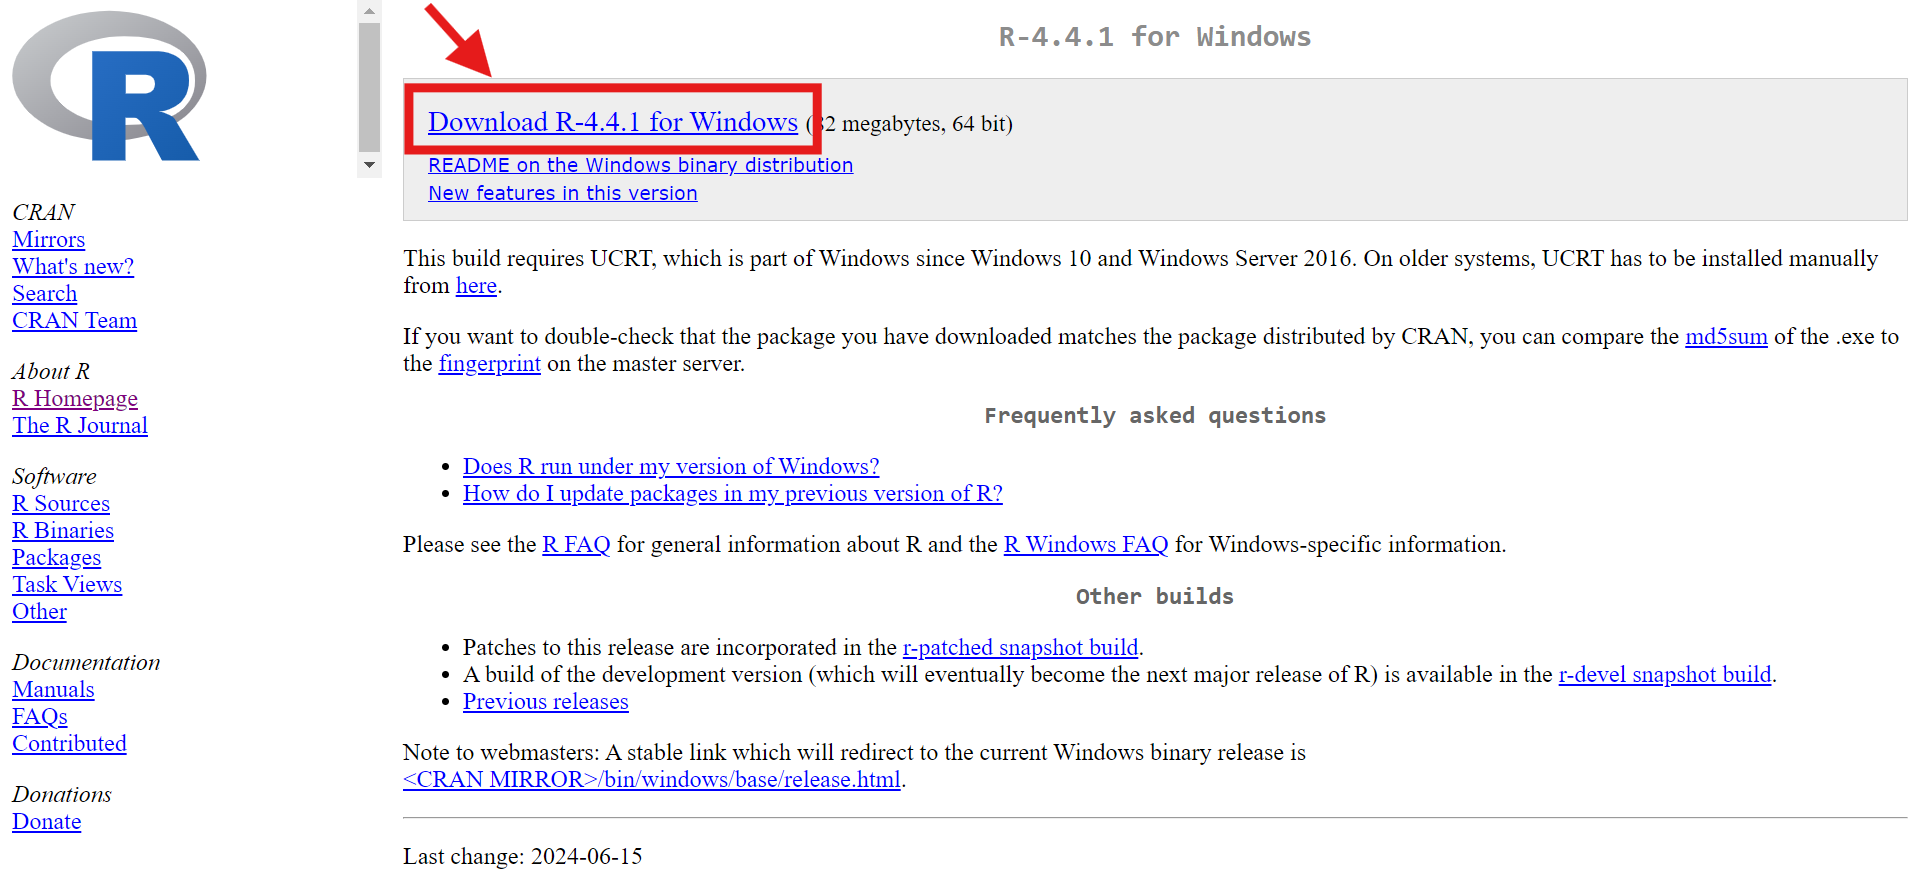The height and width of the screenshot is (874, 1915).
Task: Click the 'About R' sidebar label
Action: (51, 372)
